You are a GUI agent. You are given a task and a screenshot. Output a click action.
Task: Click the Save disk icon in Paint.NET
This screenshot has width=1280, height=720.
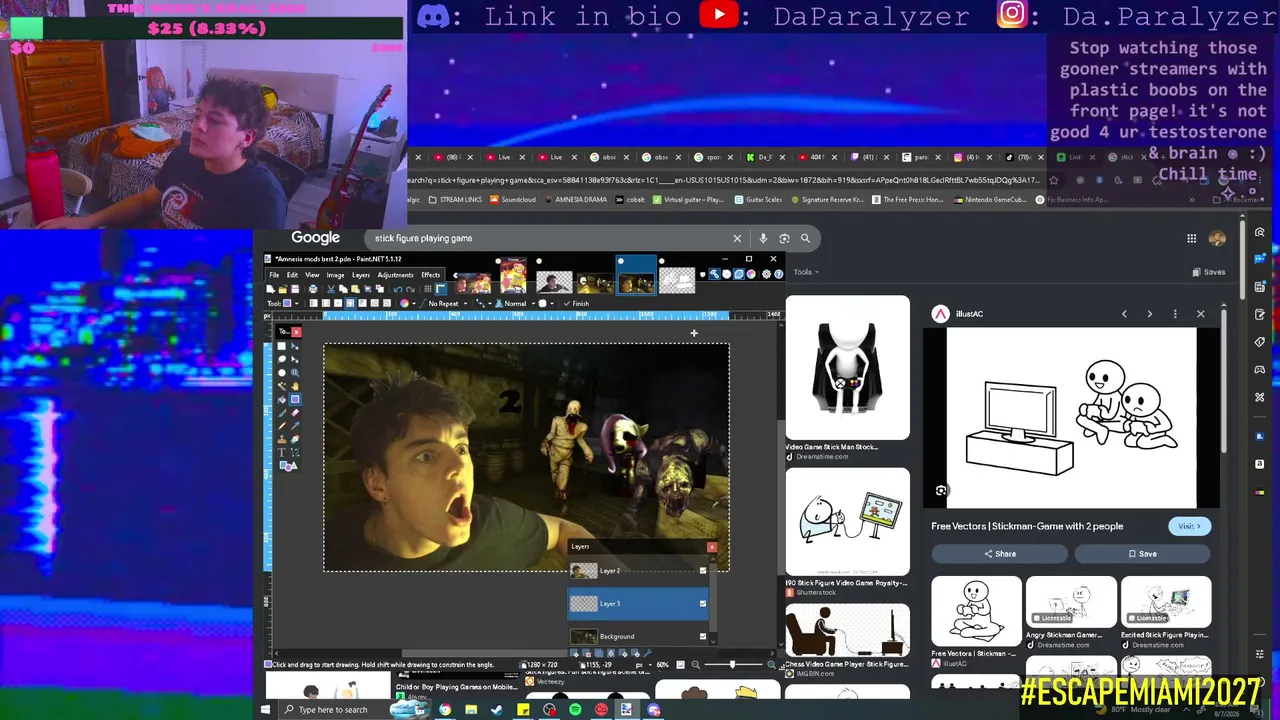pyautogui.click(x=296, y=289)
